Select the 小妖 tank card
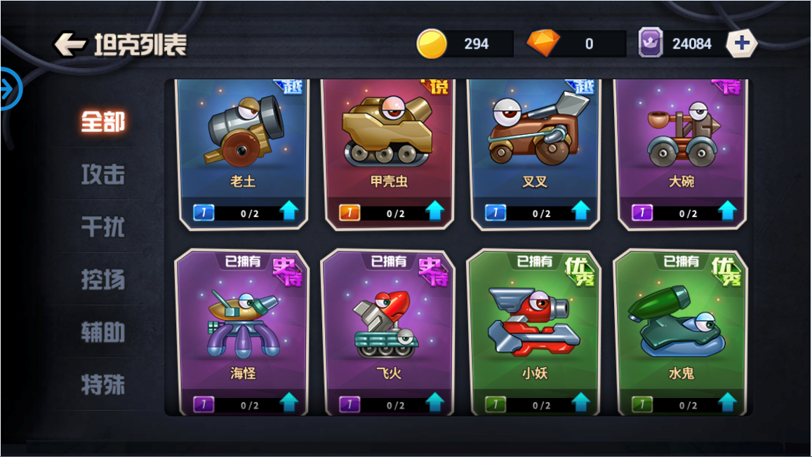This screenshot has height=457, width=812. point(535,333)
